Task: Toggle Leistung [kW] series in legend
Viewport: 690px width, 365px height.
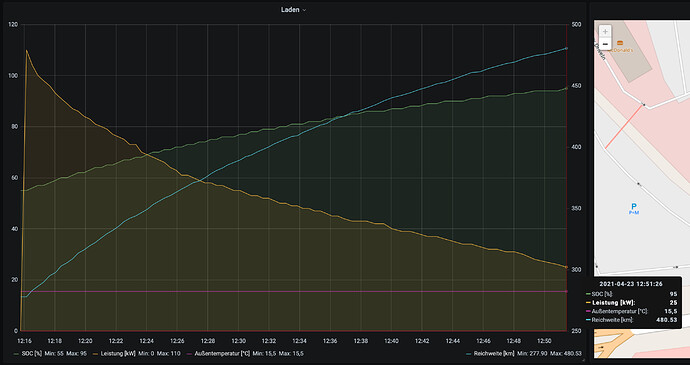Action: click(x=119, y=354)
